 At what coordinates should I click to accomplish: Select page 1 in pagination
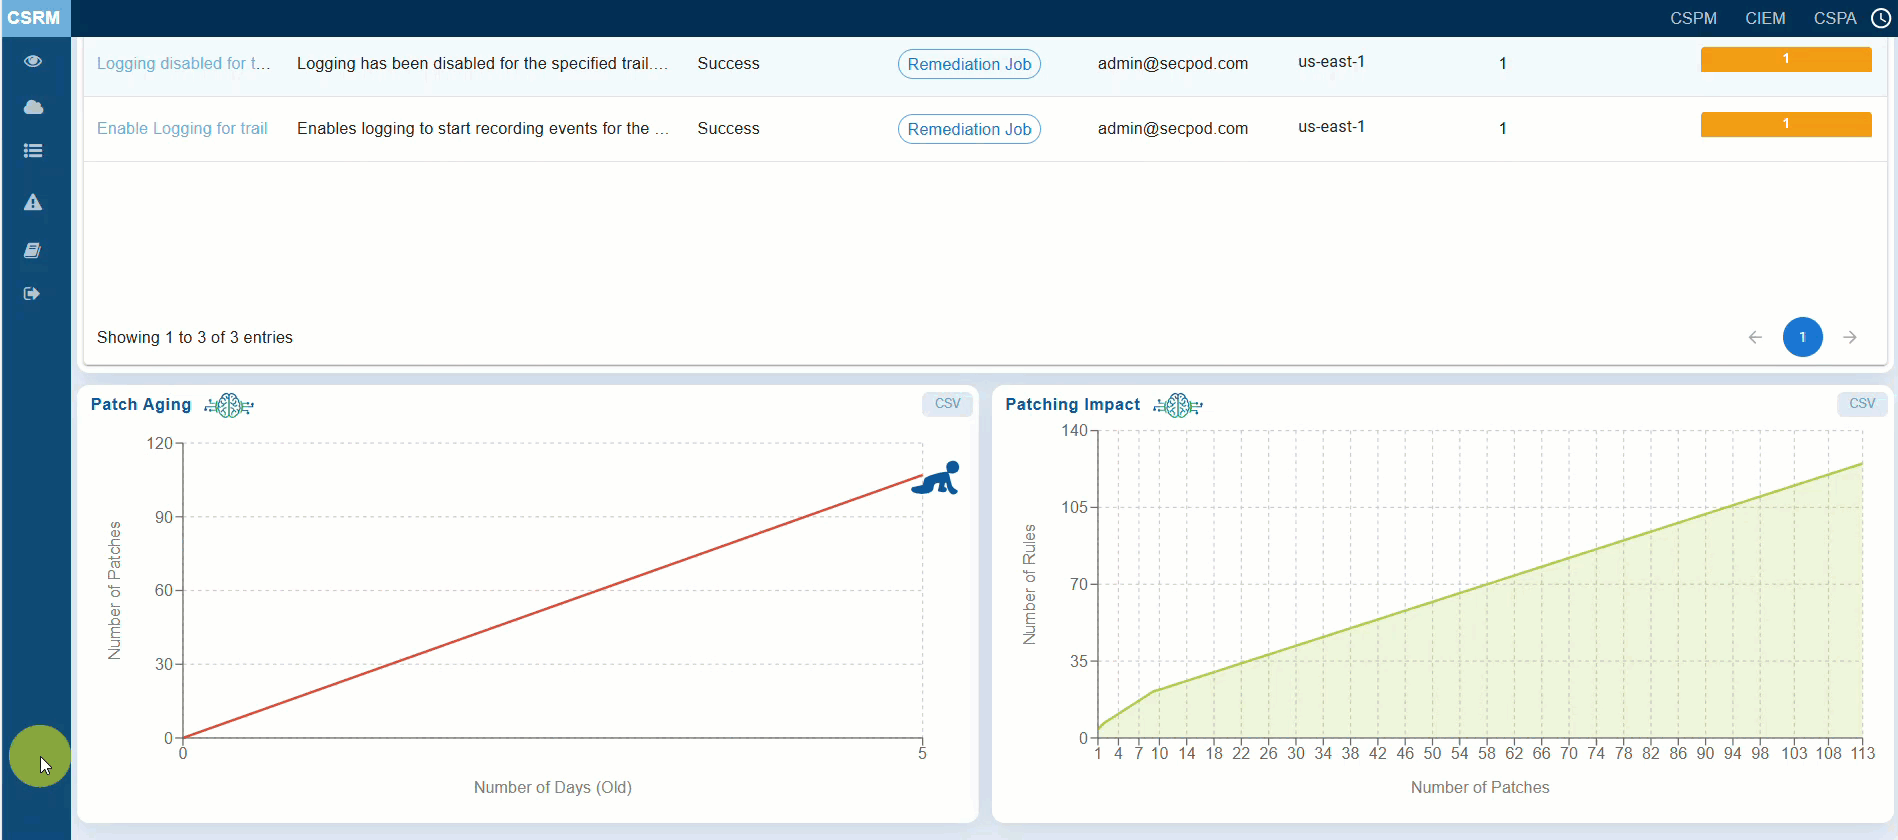point(1803,337)
